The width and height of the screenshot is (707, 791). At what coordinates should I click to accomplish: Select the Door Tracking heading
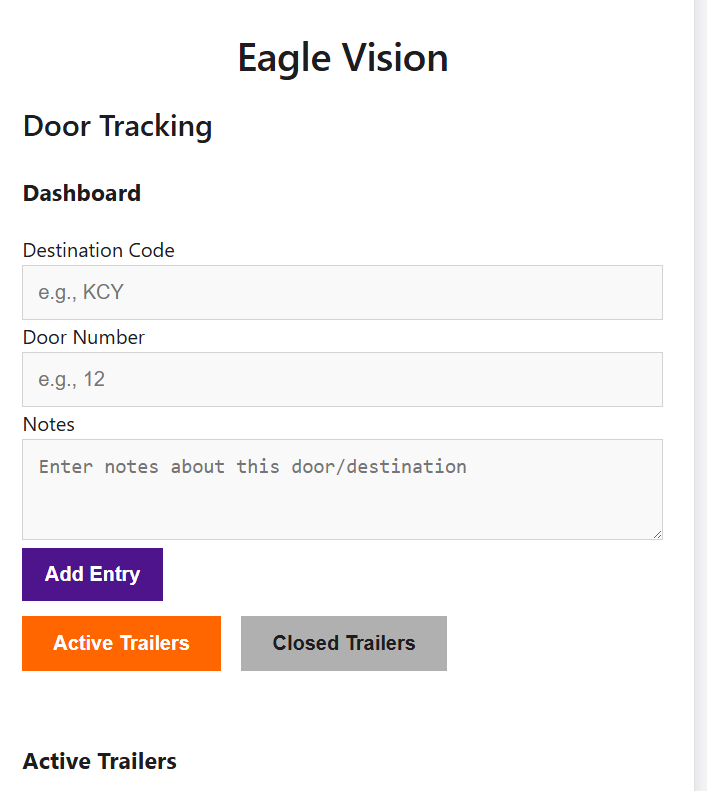(x=118, y=126)
